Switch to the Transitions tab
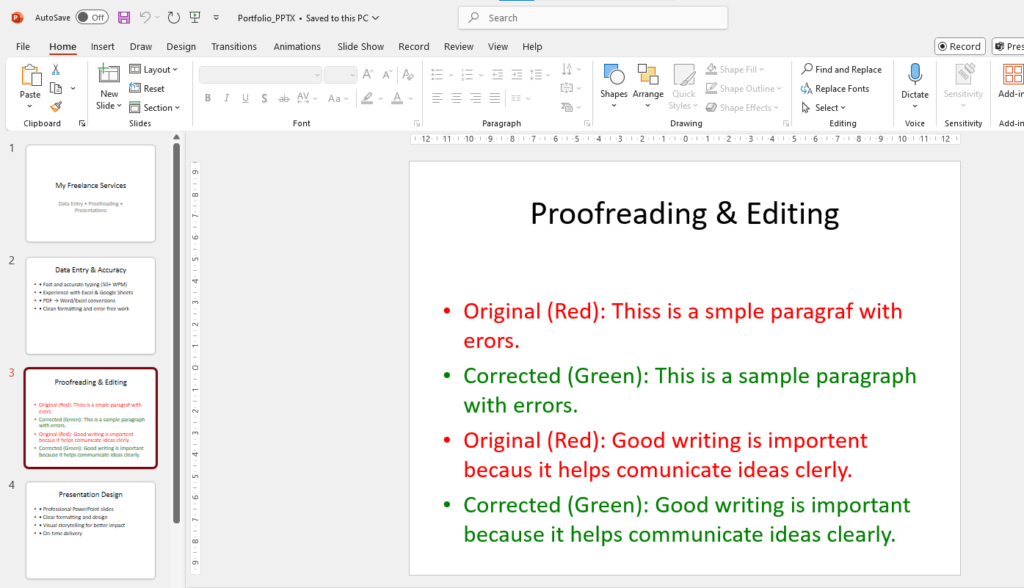The width and height of the screenshot is (1024, 588). pos(234,46)
